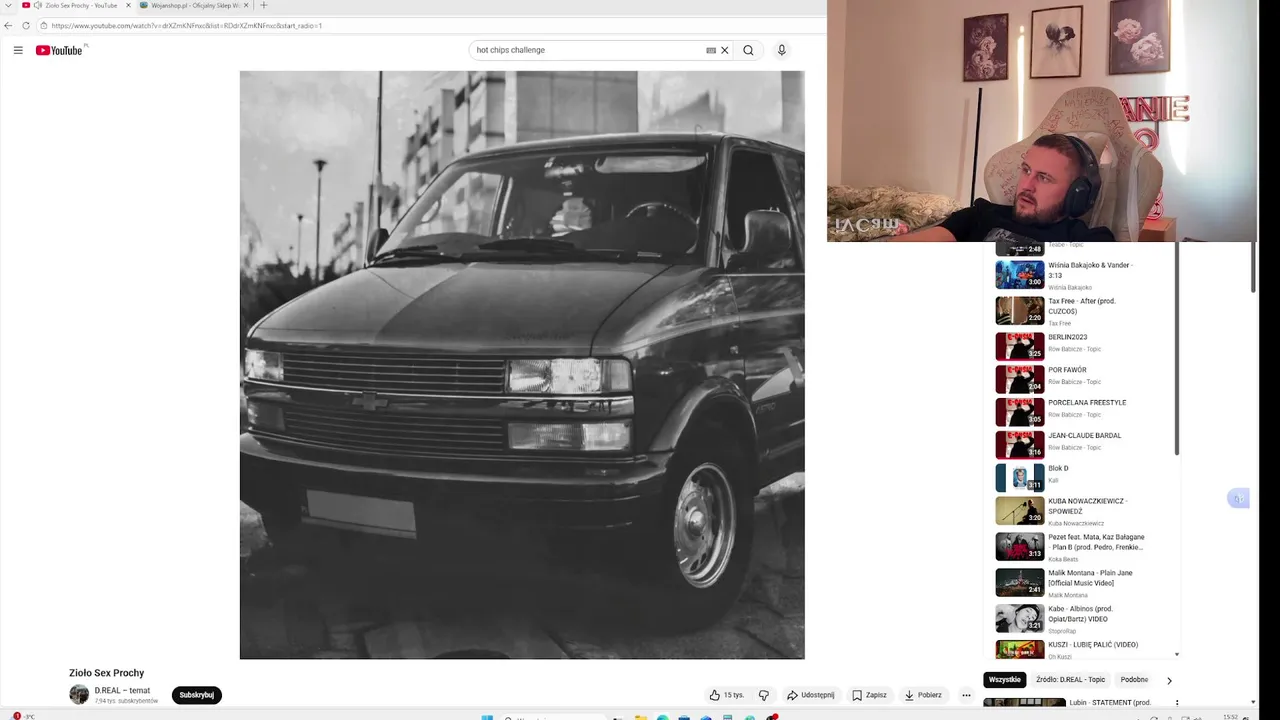Open POR FAWÓR playlist item

point(1085,379)
